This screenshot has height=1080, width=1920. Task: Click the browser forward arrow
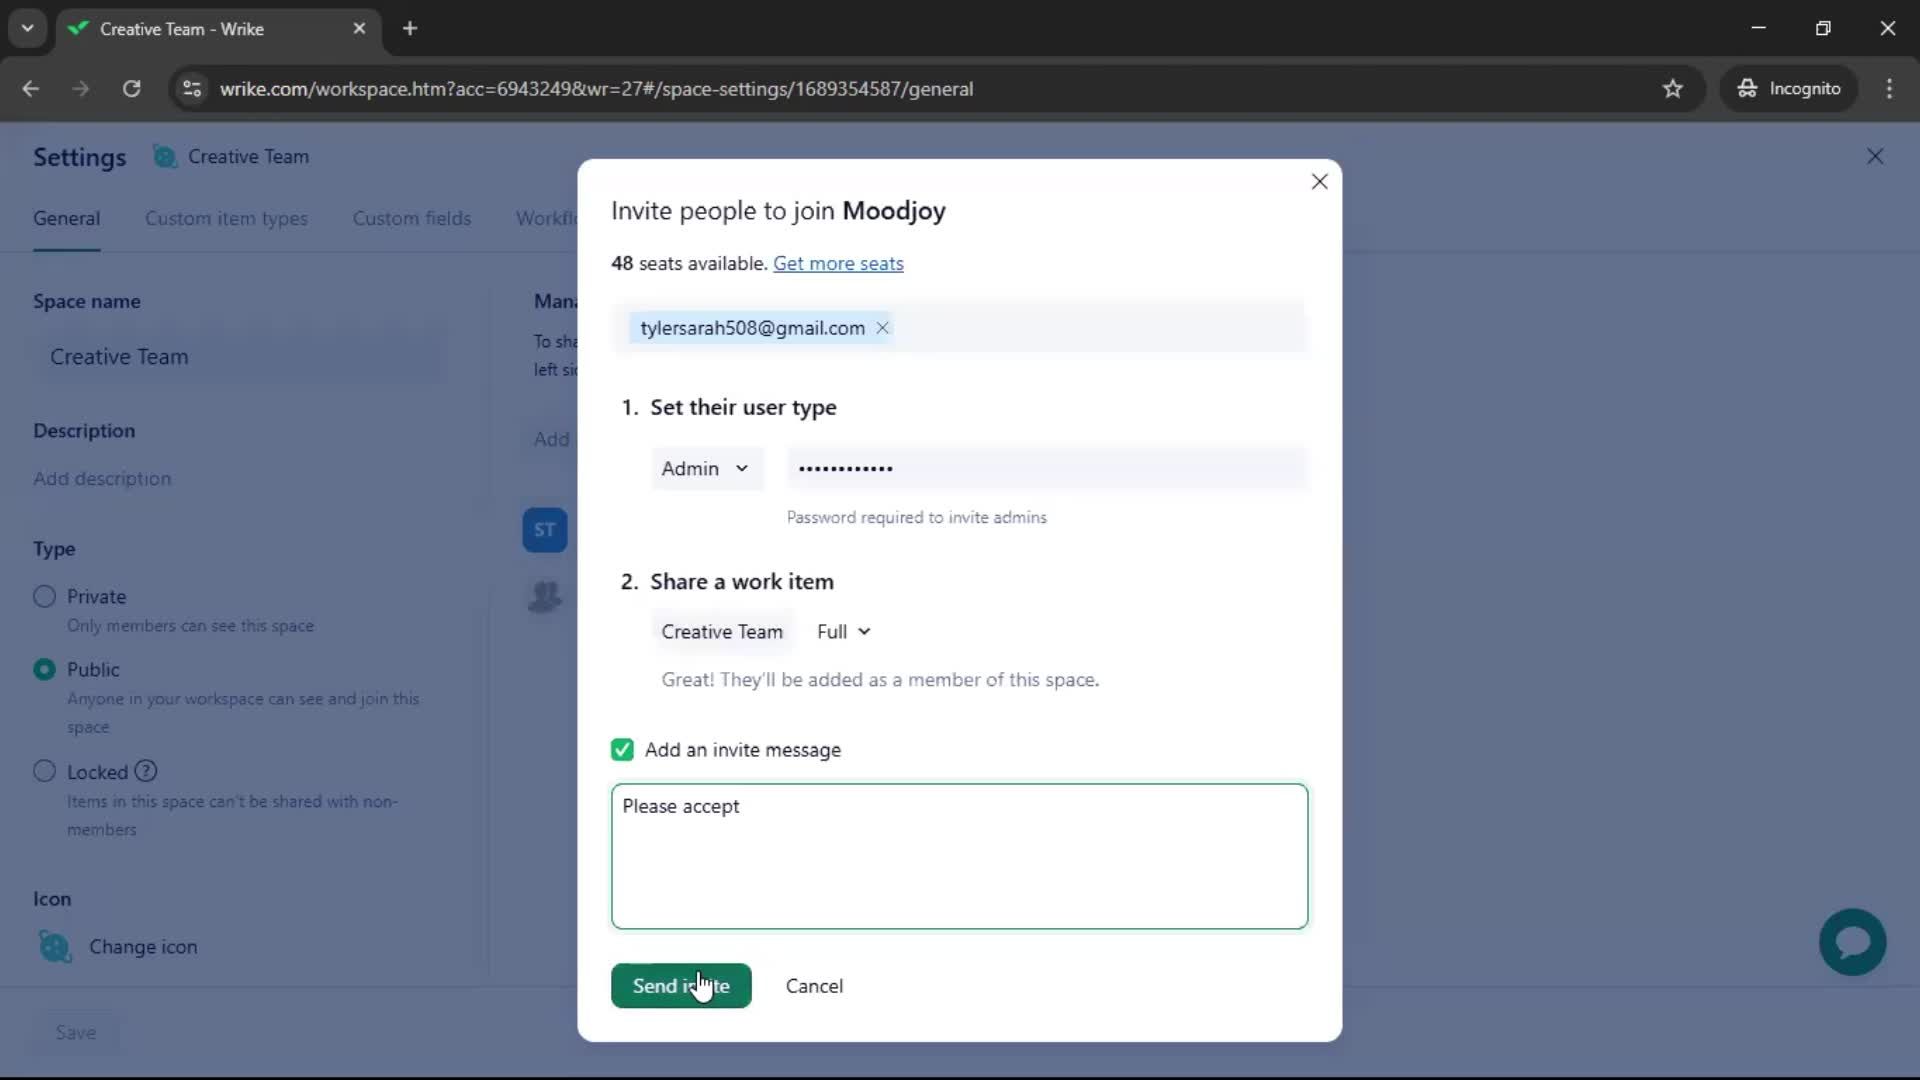[x=81, y=89]
